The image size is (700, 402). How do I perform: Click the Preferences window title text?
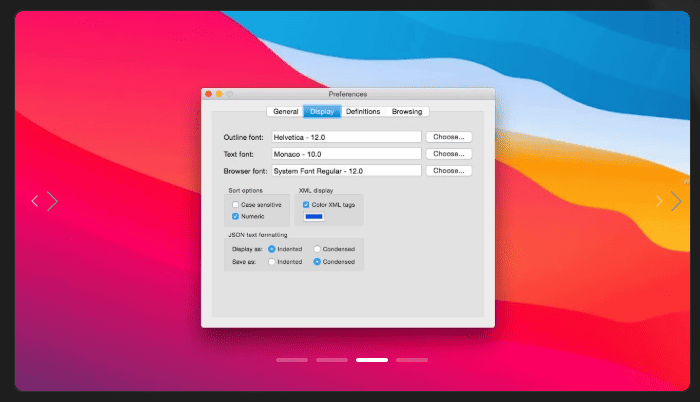tap(348, 94)
